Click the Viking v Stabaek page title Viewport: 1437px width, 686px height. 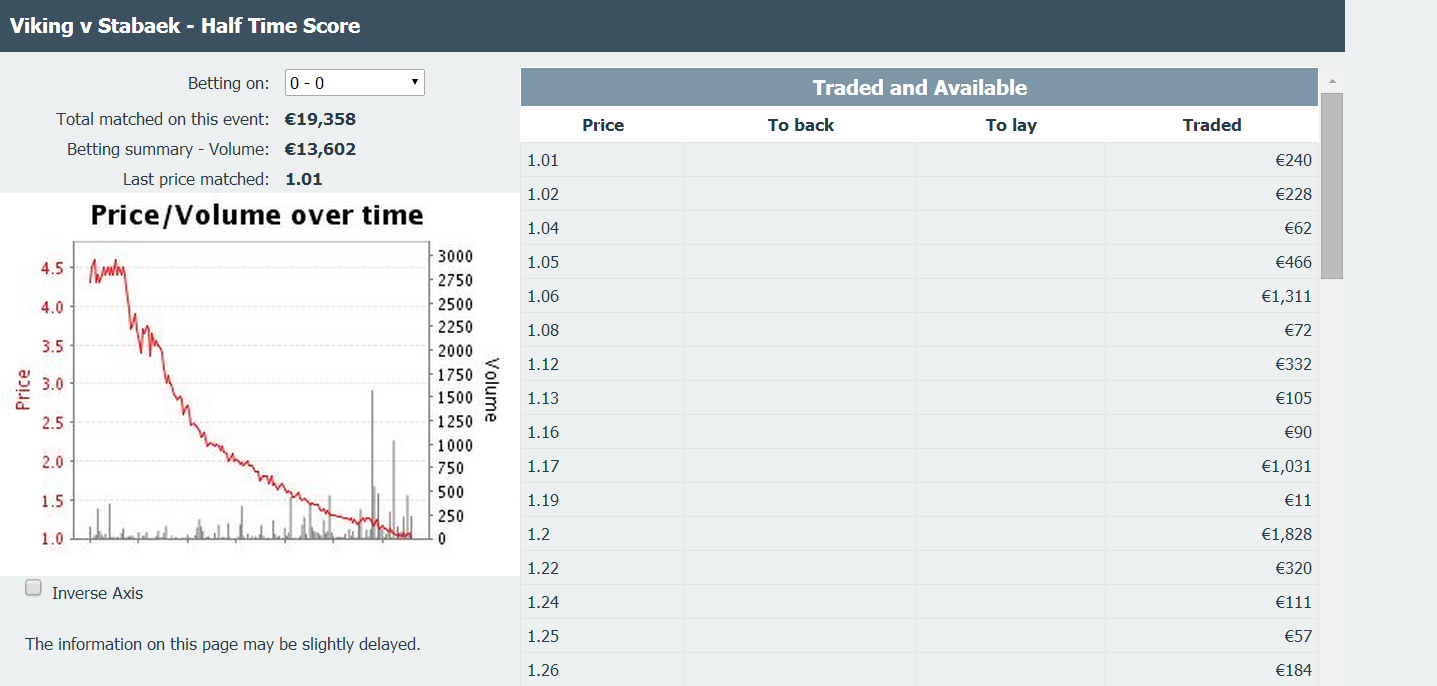[x=185, y=26]
